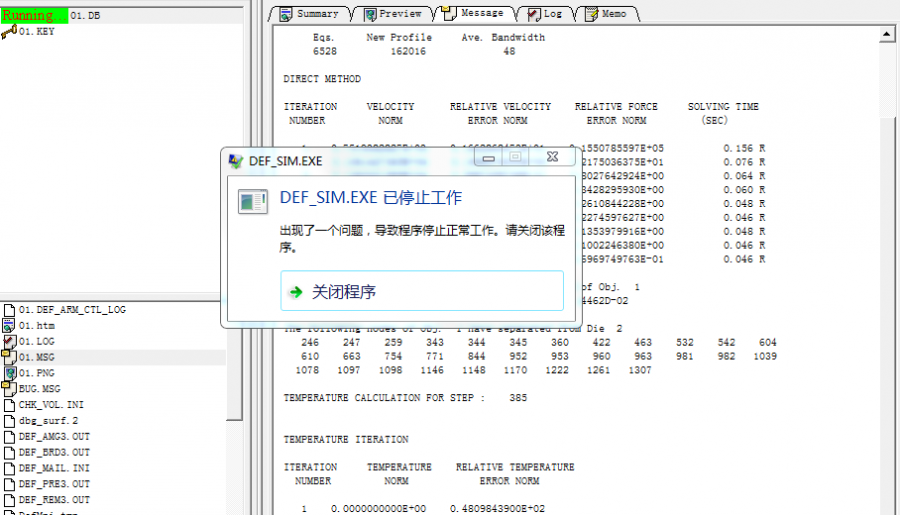
Task: Select the 01.htm file
Action: click(37, 326)
